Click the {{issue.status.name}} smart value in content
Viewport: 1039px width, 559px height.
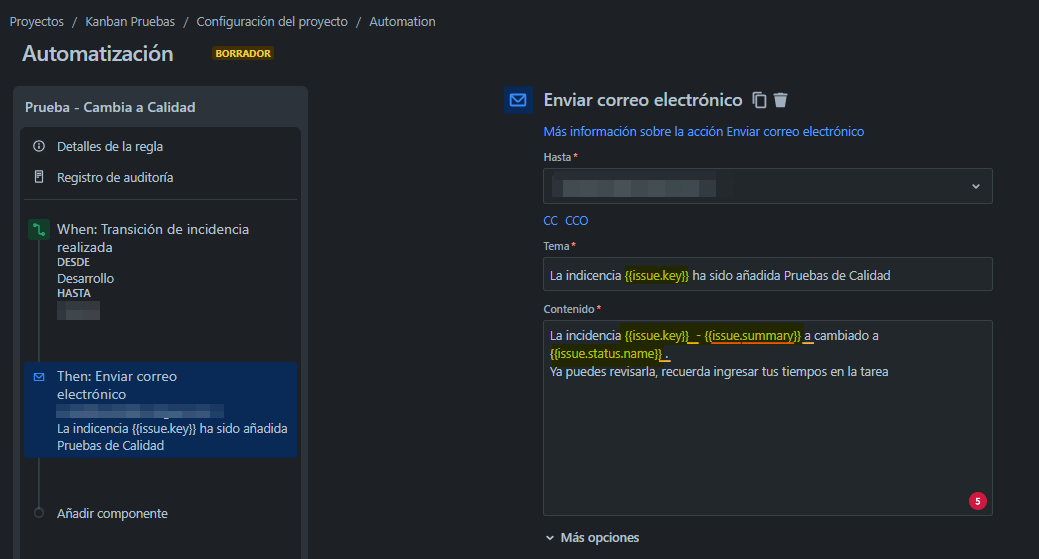pyautogui.click(x=606, y=354)
